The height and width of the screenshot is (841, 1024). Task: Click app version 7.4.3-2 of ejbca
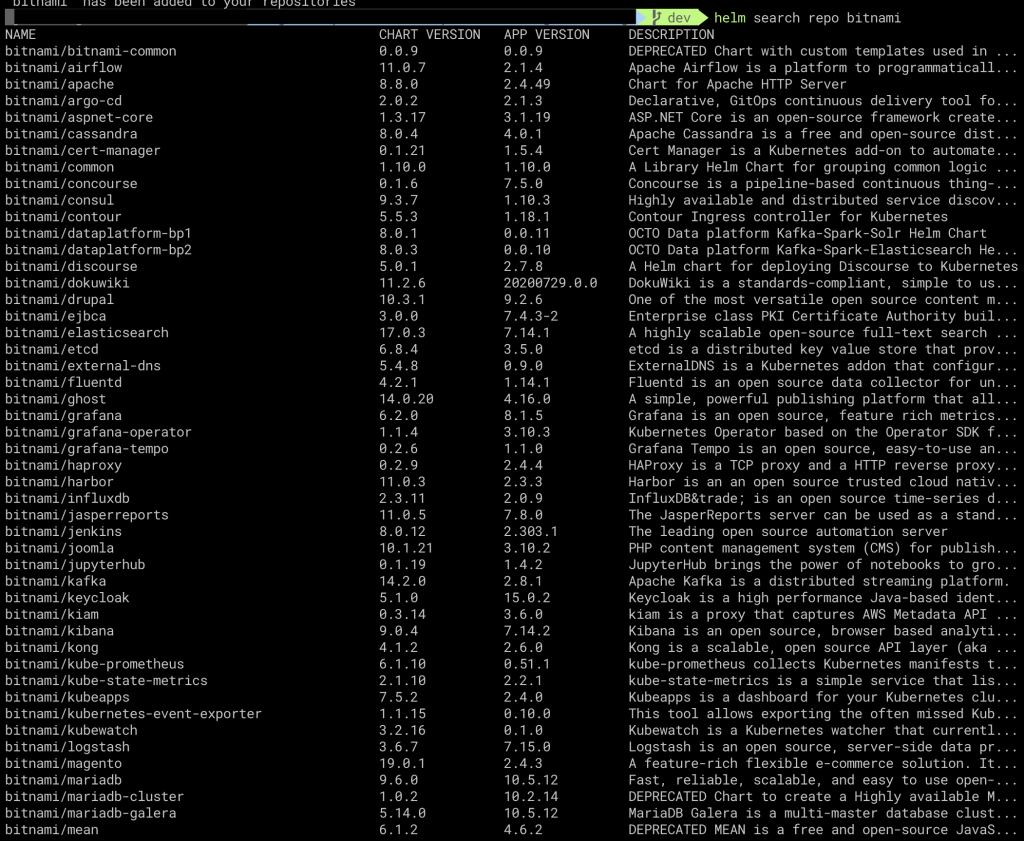(531, 316)
